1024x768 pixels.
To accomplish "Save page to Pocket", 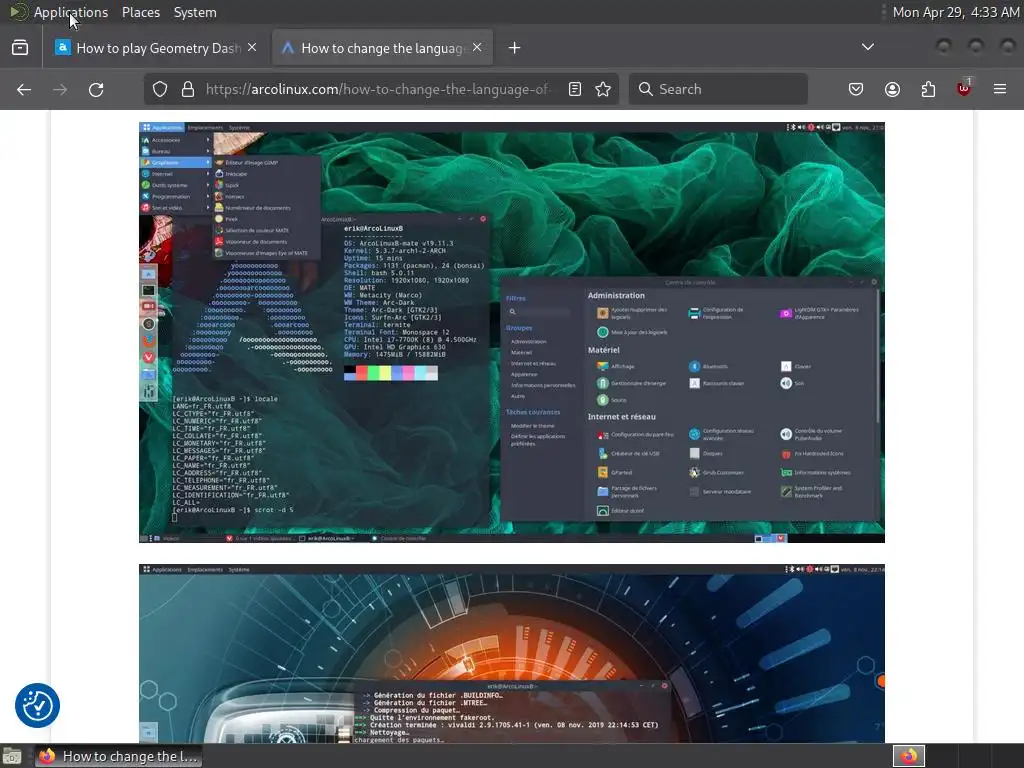I will coord(856,89).
